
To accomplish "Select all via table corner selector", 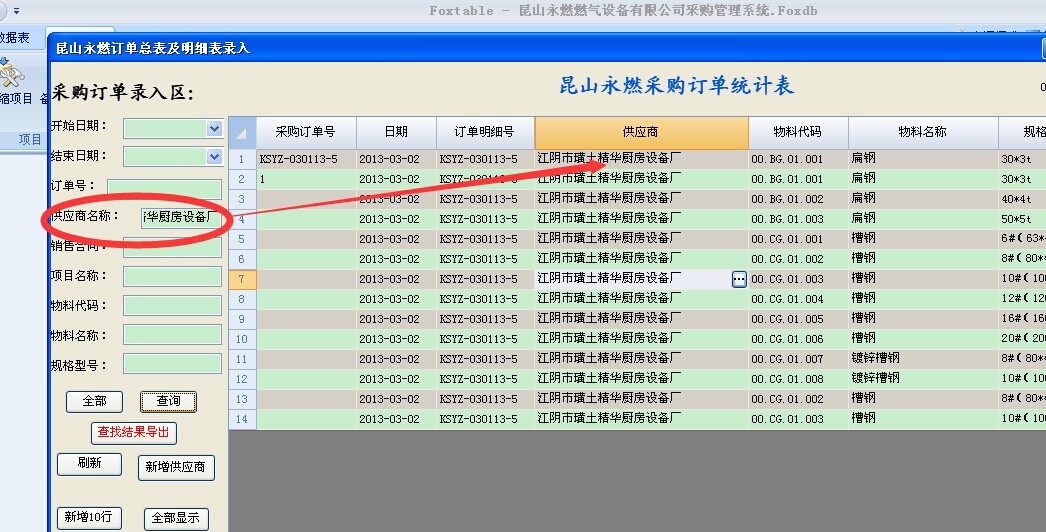I will (242, 133).
